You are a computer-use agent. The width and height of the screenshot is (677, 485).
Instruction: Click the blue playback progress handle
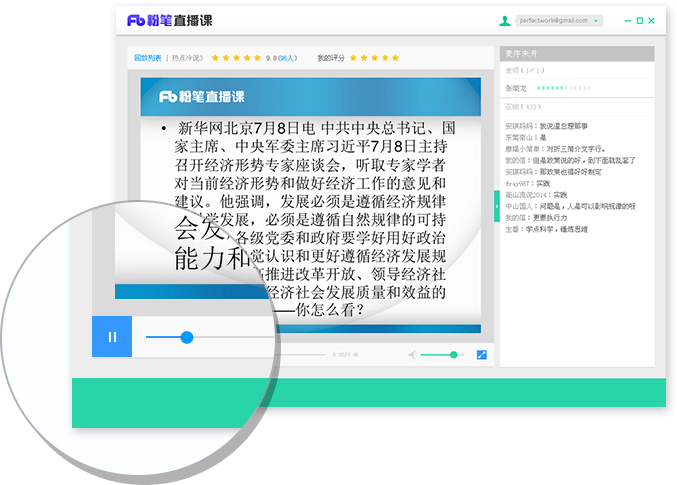[187, 337]
